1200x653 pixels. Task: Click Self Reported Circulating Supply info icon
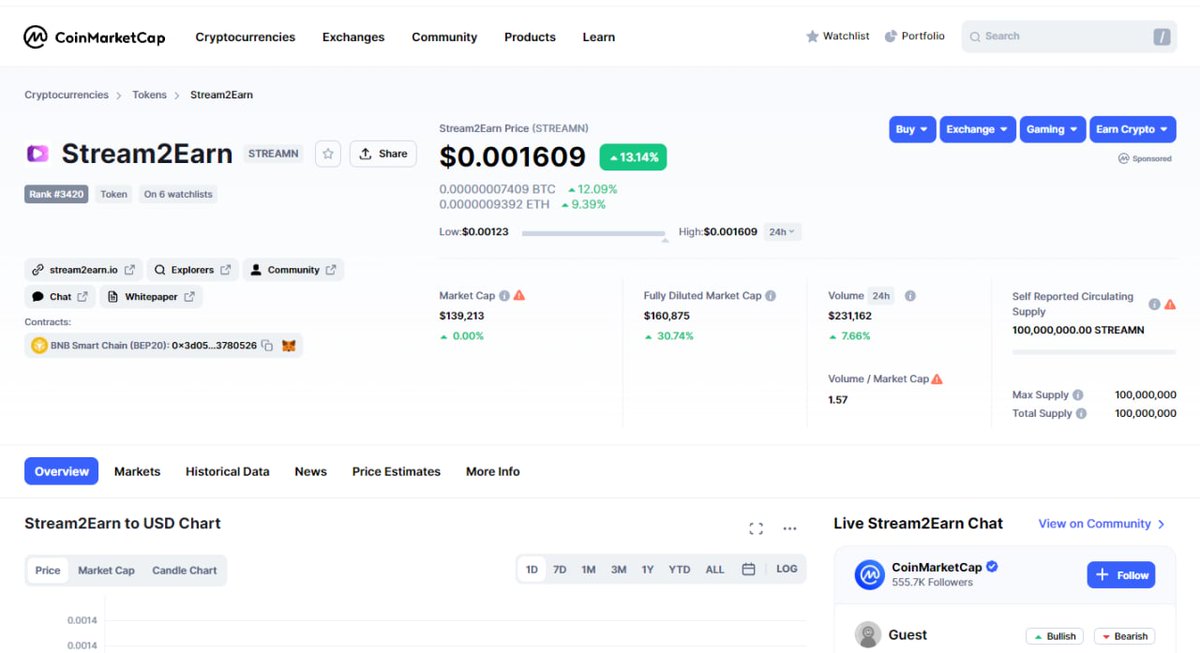coord(1154,304)
